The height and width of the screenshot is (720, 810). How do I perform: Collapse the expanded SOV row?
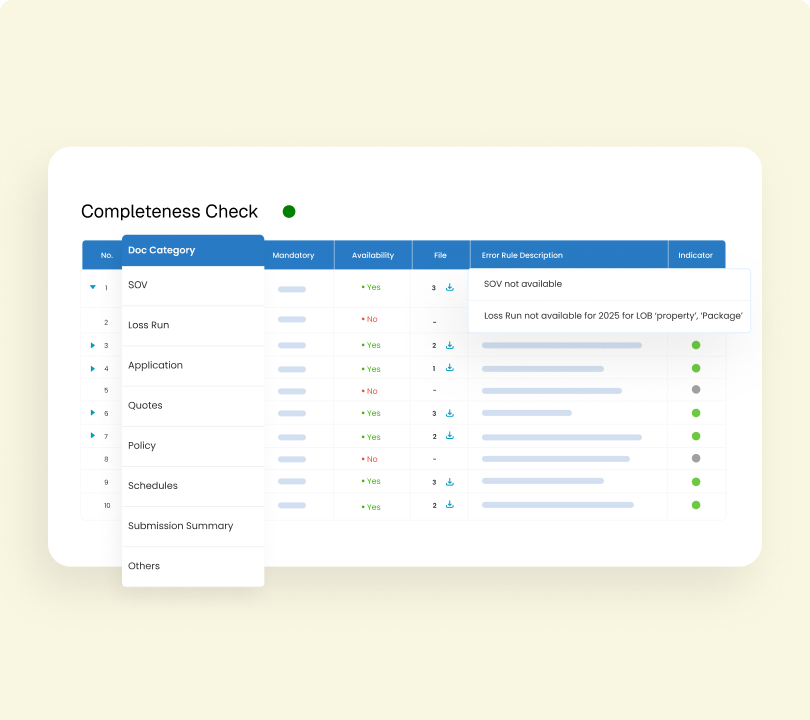click(91, 287)
